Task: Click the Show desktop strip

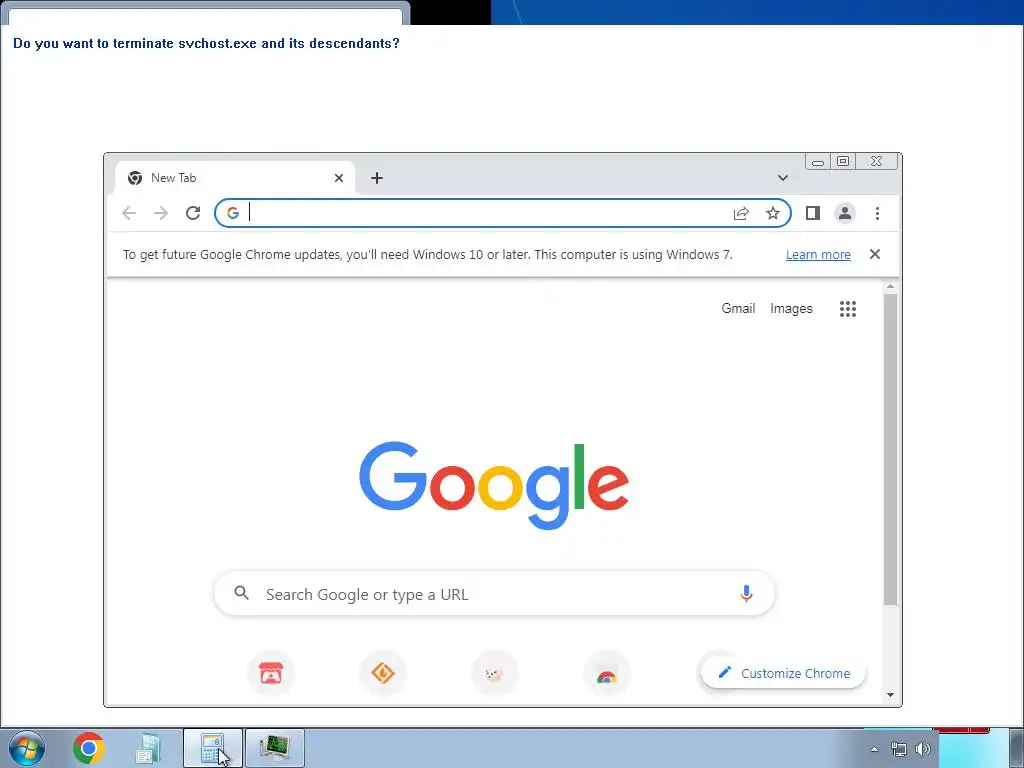Action: (x=1016, y=748)
